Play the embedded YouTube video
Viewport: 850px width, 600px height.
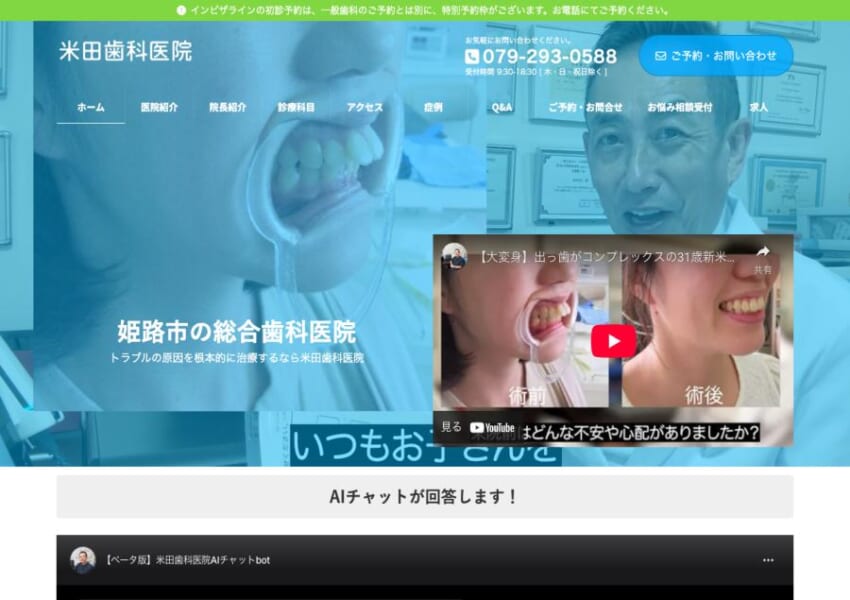coord(613,340)
